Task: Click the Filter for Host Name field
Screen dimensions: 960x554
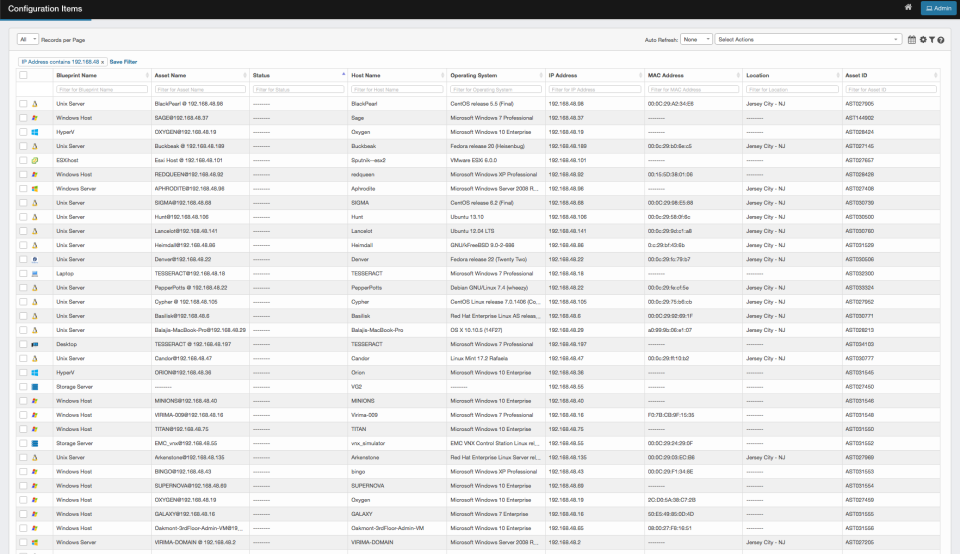Action: tap(397, 89)
